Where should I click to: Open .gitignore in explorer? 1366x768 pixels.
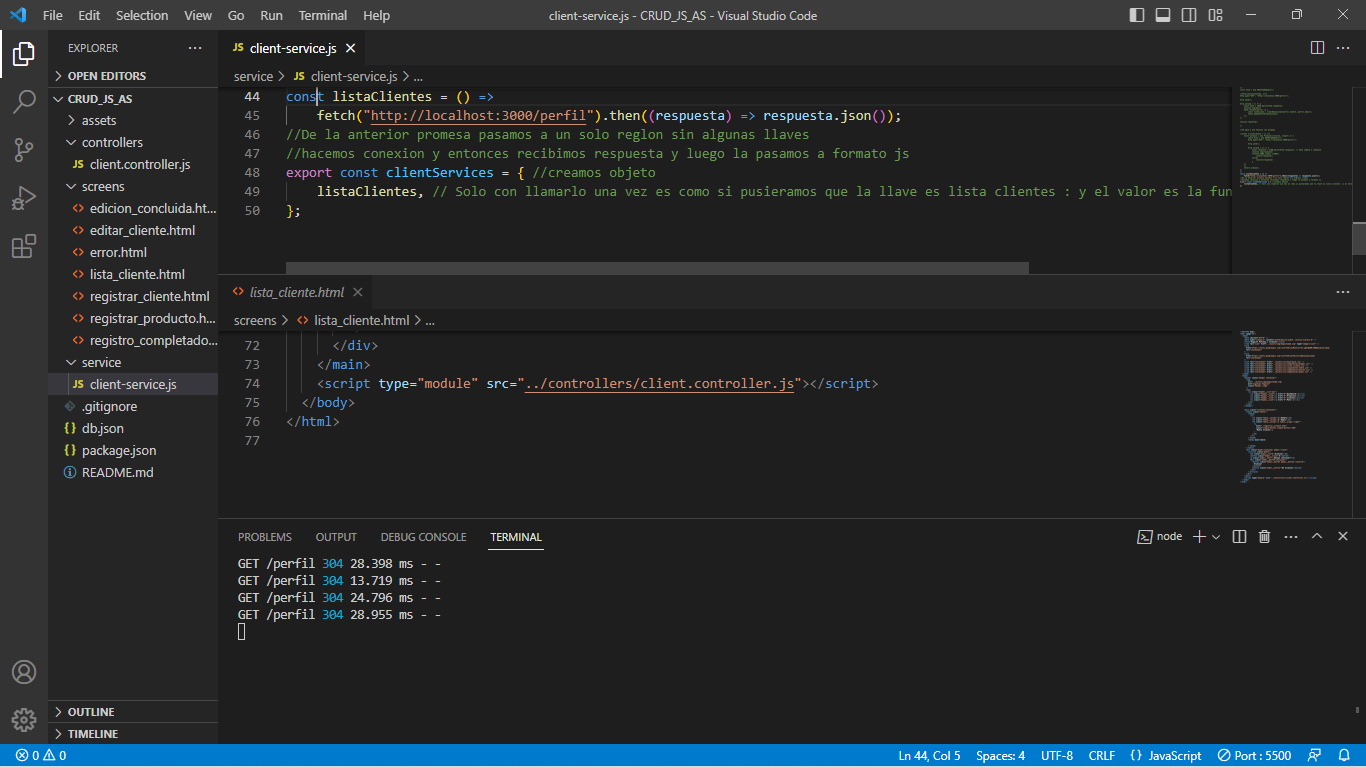click(133, 406)
